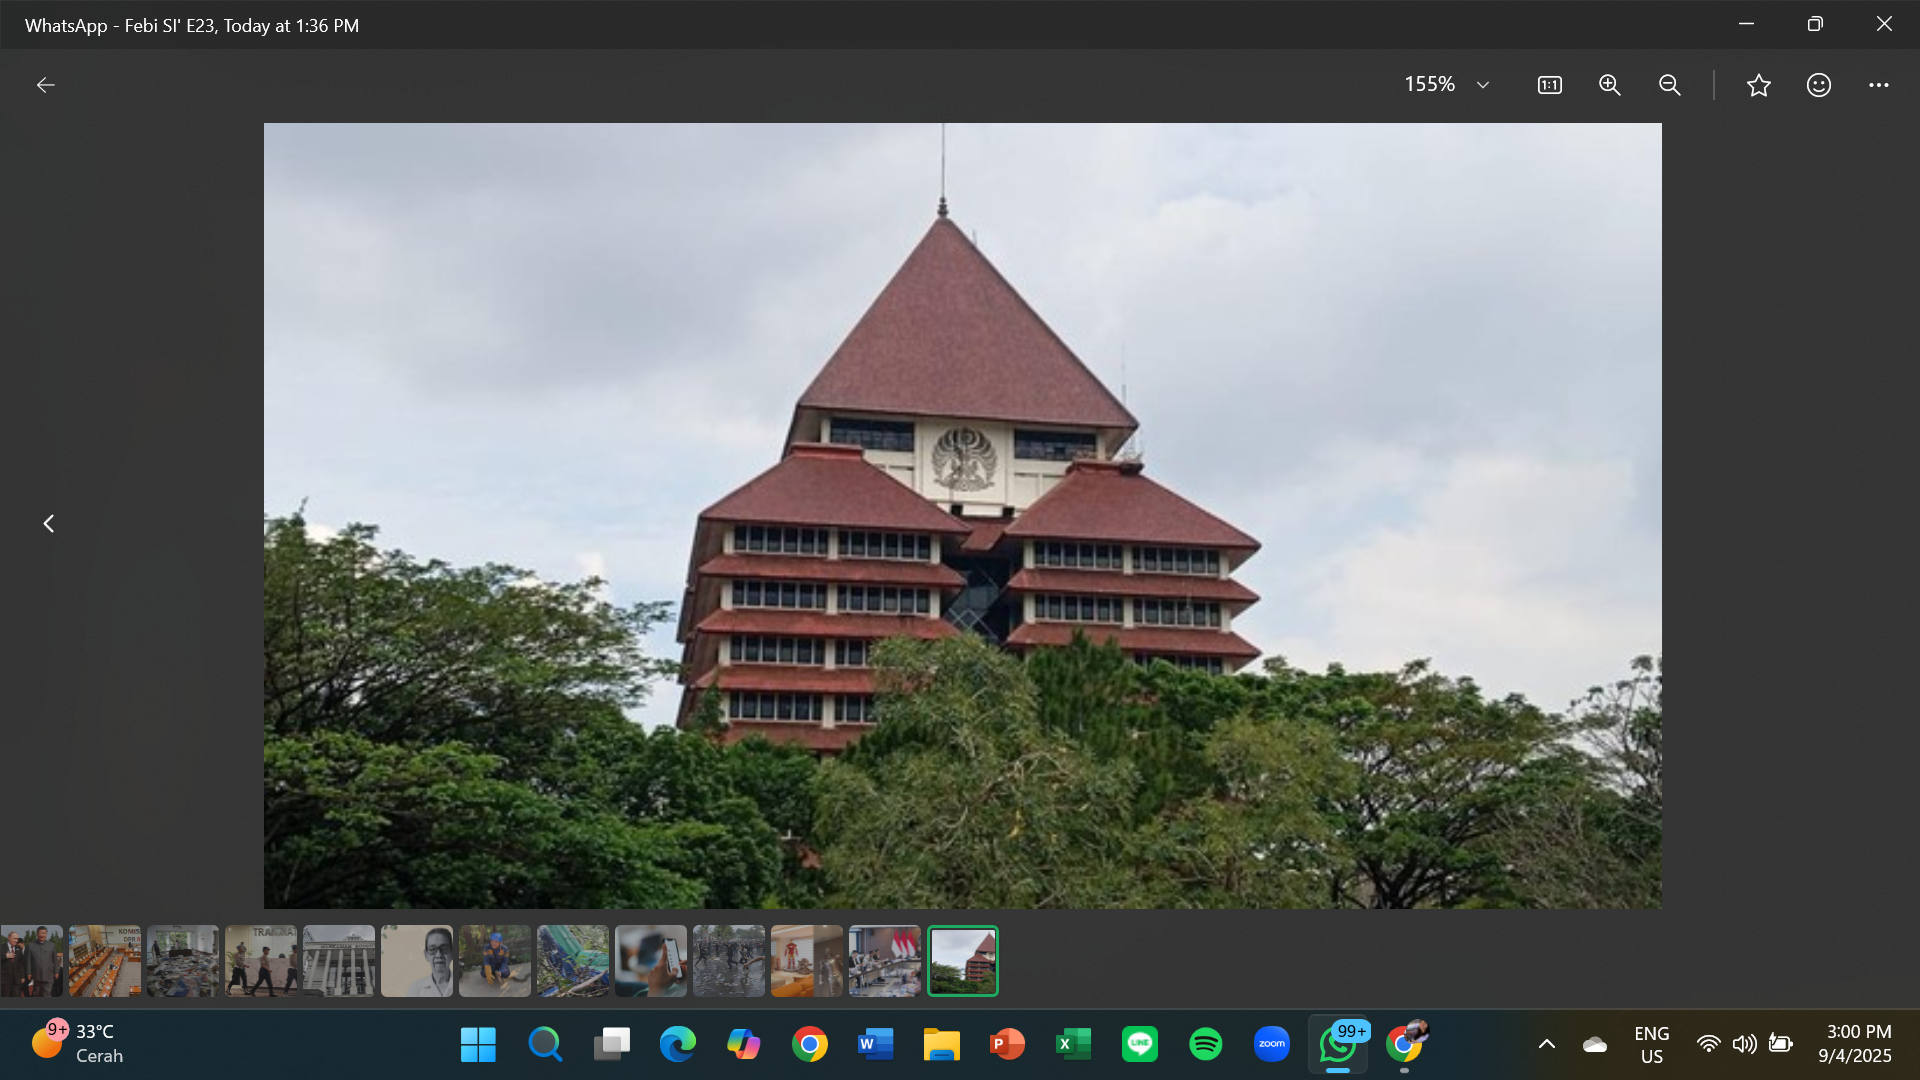Launch Microsoft Edge from taskbar

coord(677,1044)
